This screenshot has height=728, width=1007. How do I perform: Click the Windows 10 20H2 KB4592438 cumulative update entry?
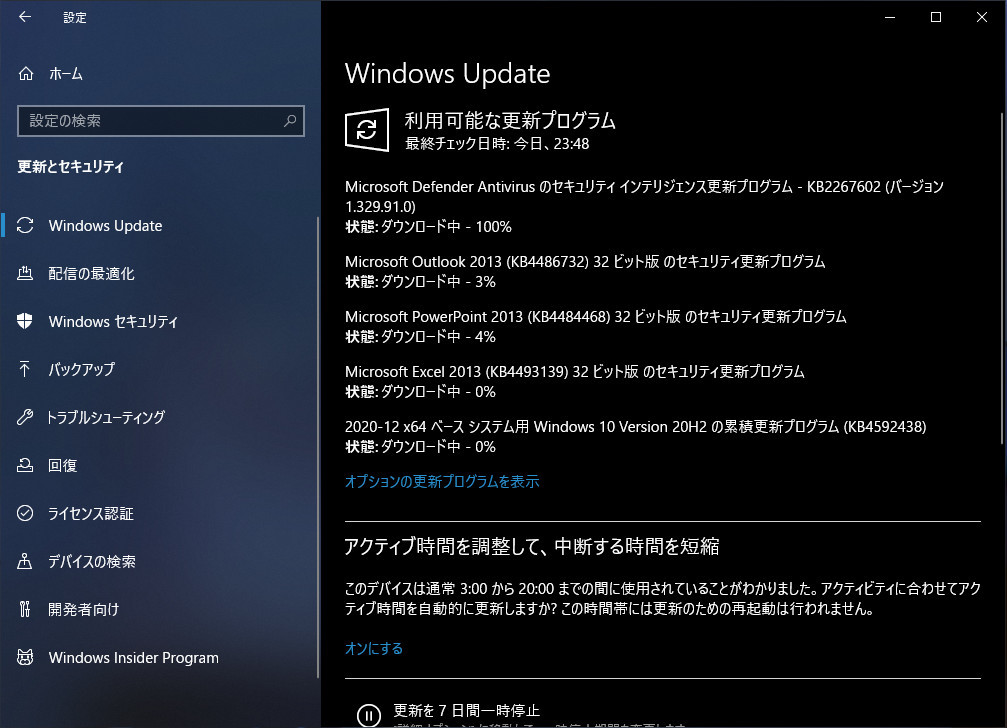(636, 437)
